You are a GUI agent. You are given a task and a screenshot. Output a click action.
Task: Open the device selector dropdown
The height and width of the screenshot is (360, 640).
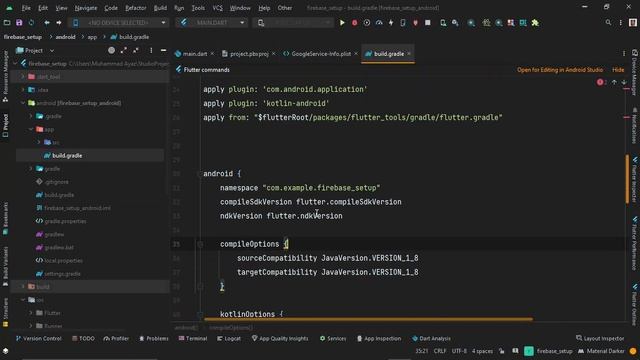(x=119, y=22)
